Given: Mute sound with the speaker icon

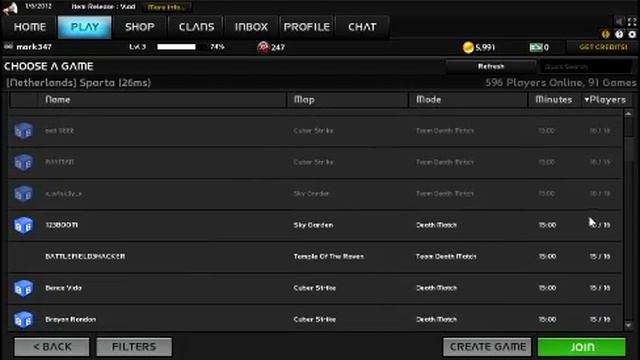Looking at the screenshot, I should point(620,21).
